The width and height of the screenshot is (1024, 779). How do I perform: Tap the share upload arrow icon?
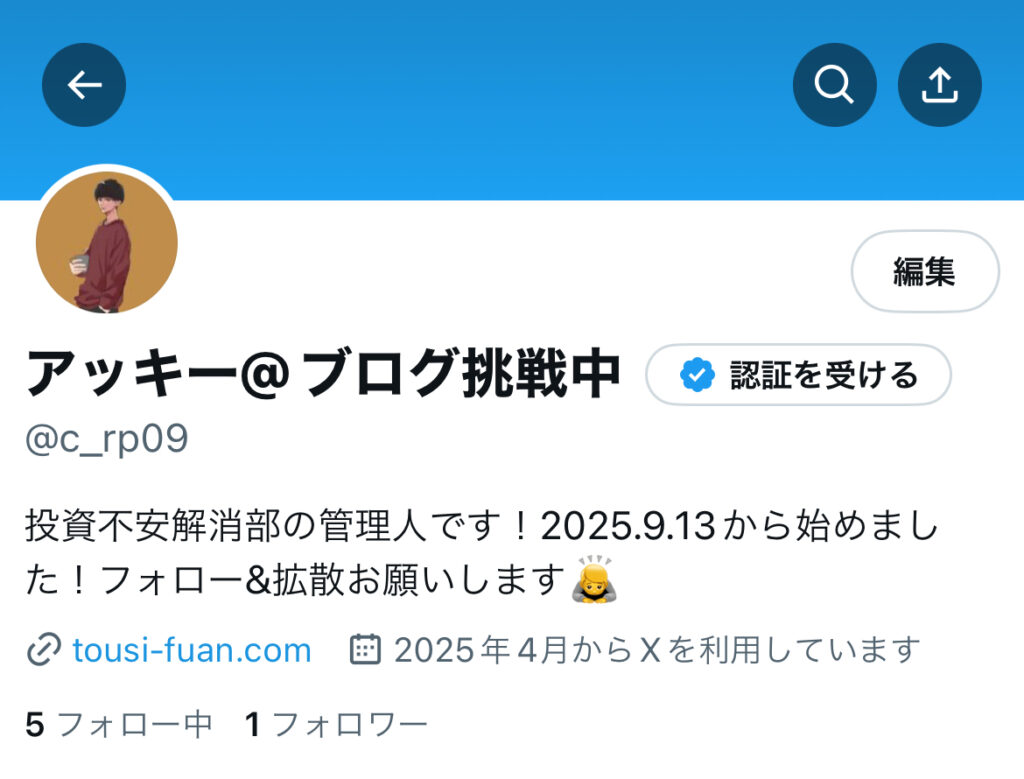(x=940, y=85)
